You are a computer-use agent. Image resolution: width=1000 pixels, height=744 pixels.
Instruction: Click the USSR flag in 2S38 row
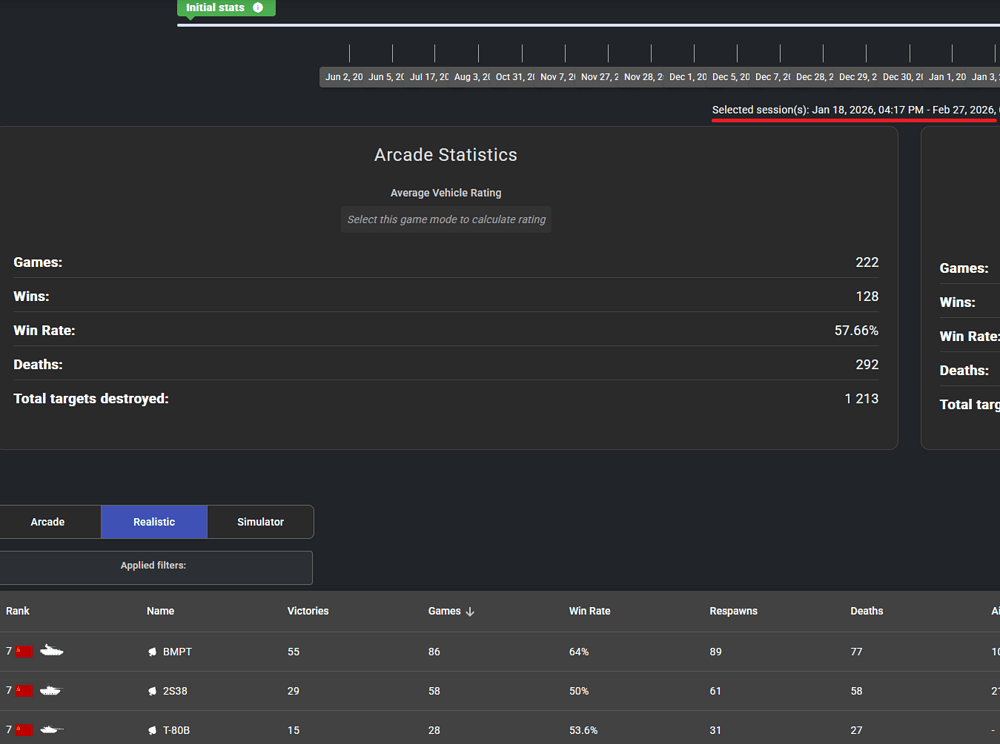pos(25,691)
